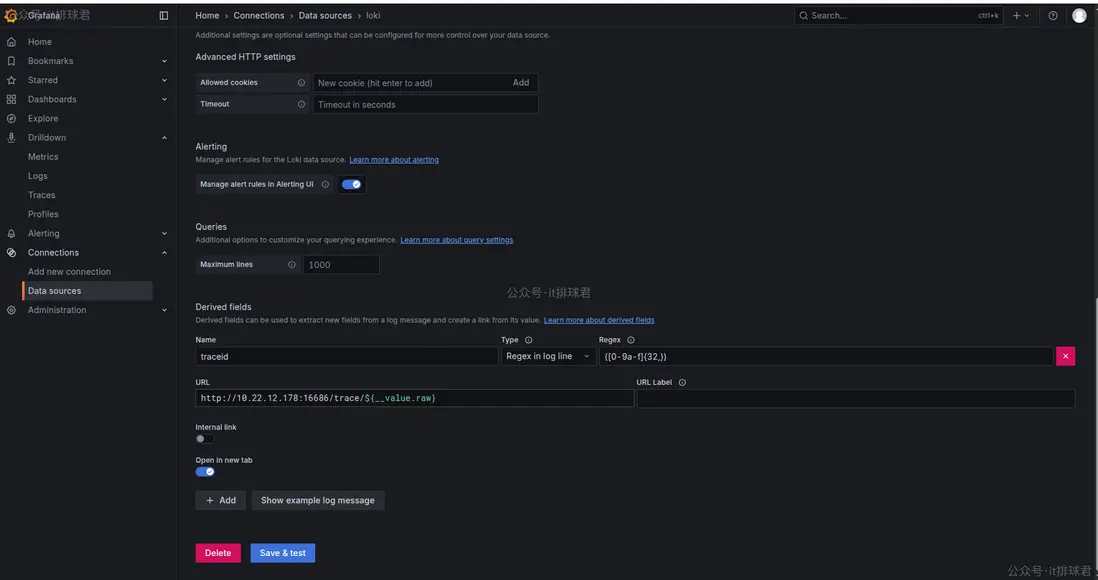The height and width of the screenshot is (580, 1098).
Task: Expand the Starred sidebar section
Action: pyautogui.click(x=165, y=81)
